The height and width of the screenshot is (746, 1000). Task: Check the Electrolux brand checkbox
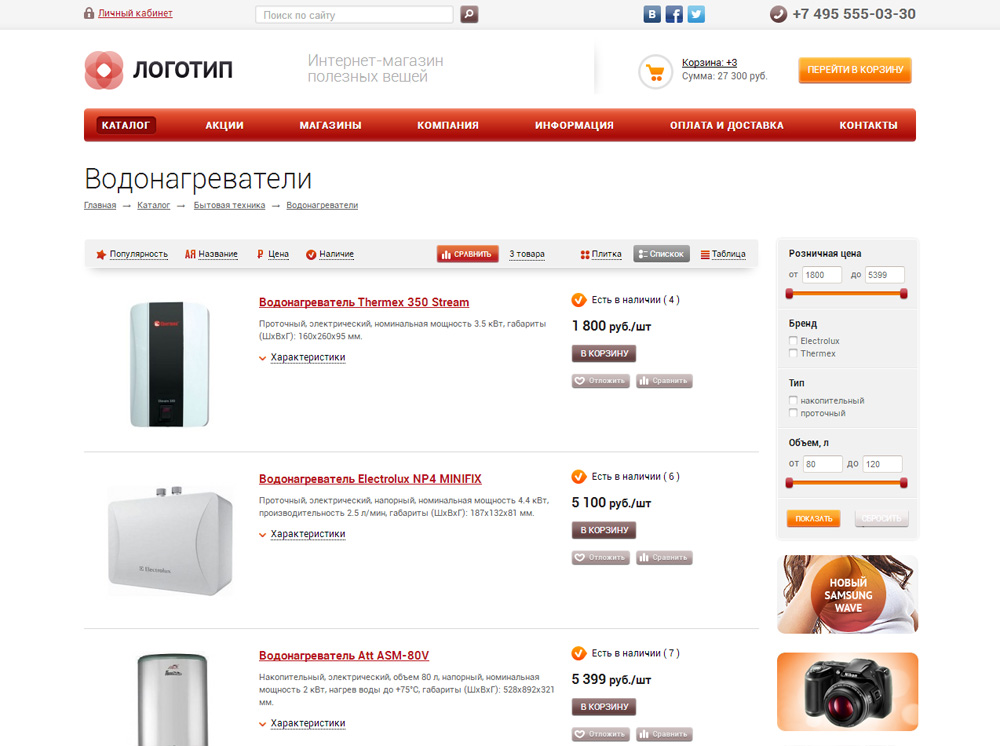tap(793, 340)
